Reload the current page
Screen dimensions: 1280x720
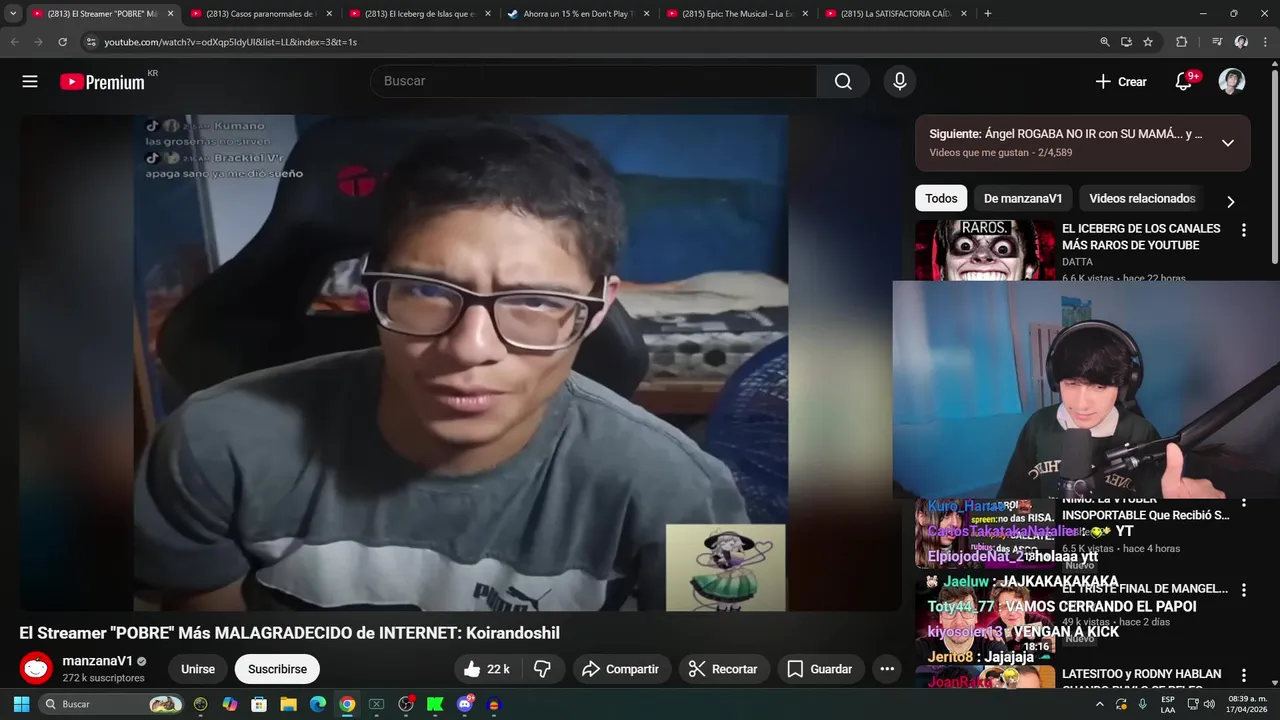pyautogui.click(x=62, y=42)
